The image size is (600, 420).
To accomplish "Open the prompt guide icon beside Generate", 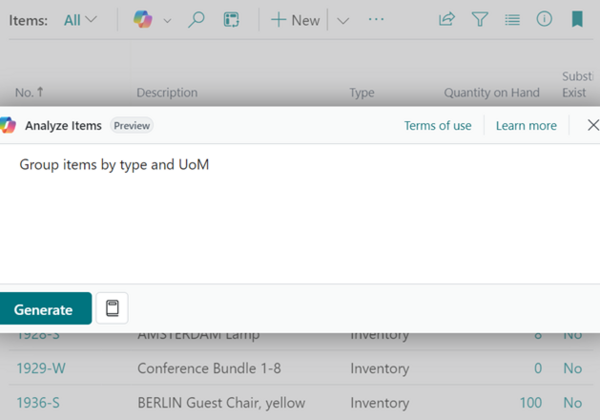I will coord(112,308).
